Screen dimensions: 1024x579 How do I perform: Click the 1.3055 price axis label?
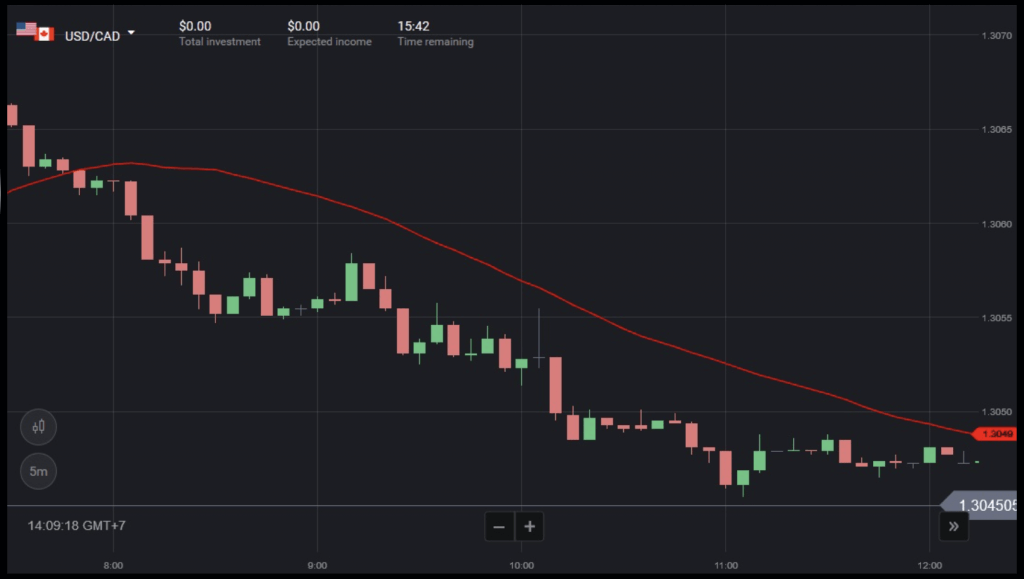997,318
